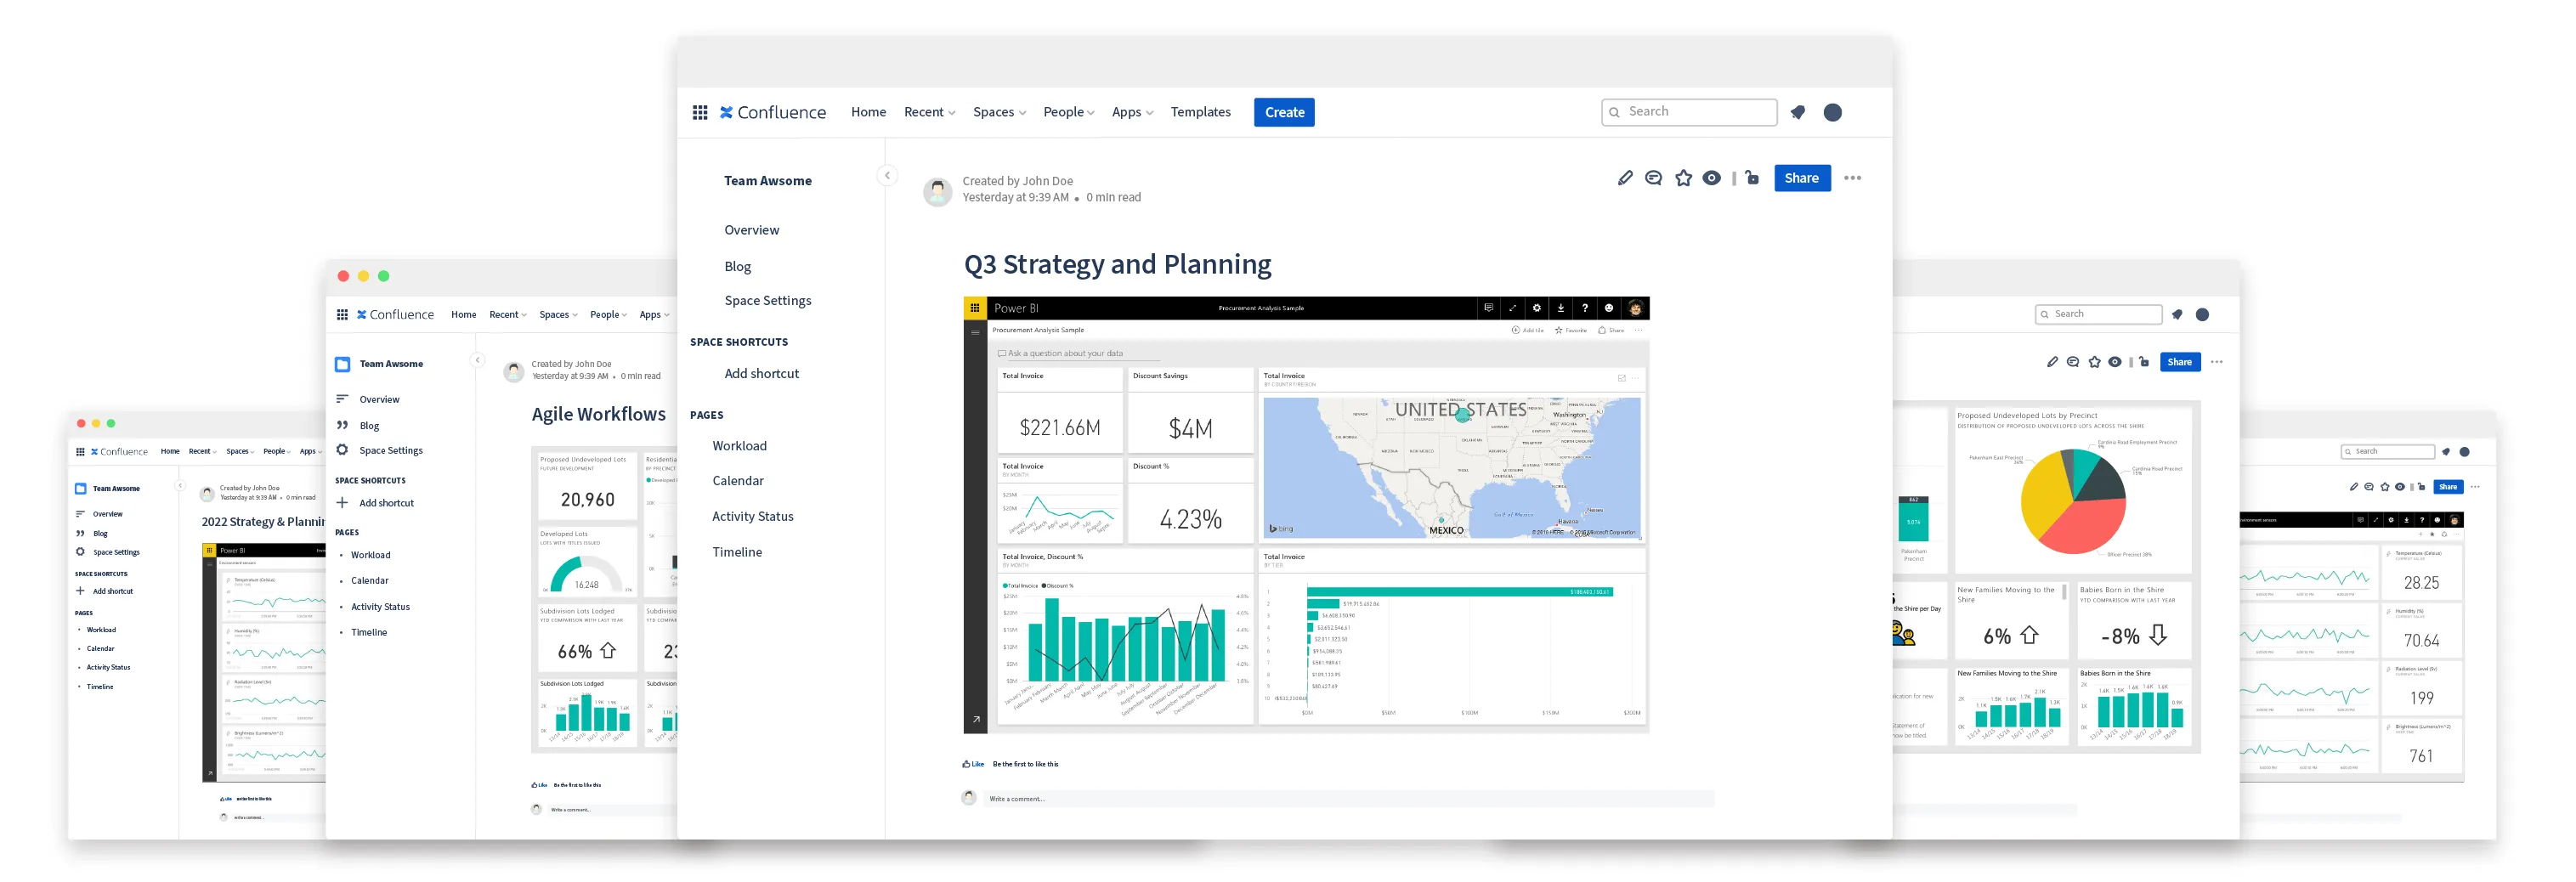
Task: Open notifications bell in the pie chart window
Action: [x=2177, y=315]
